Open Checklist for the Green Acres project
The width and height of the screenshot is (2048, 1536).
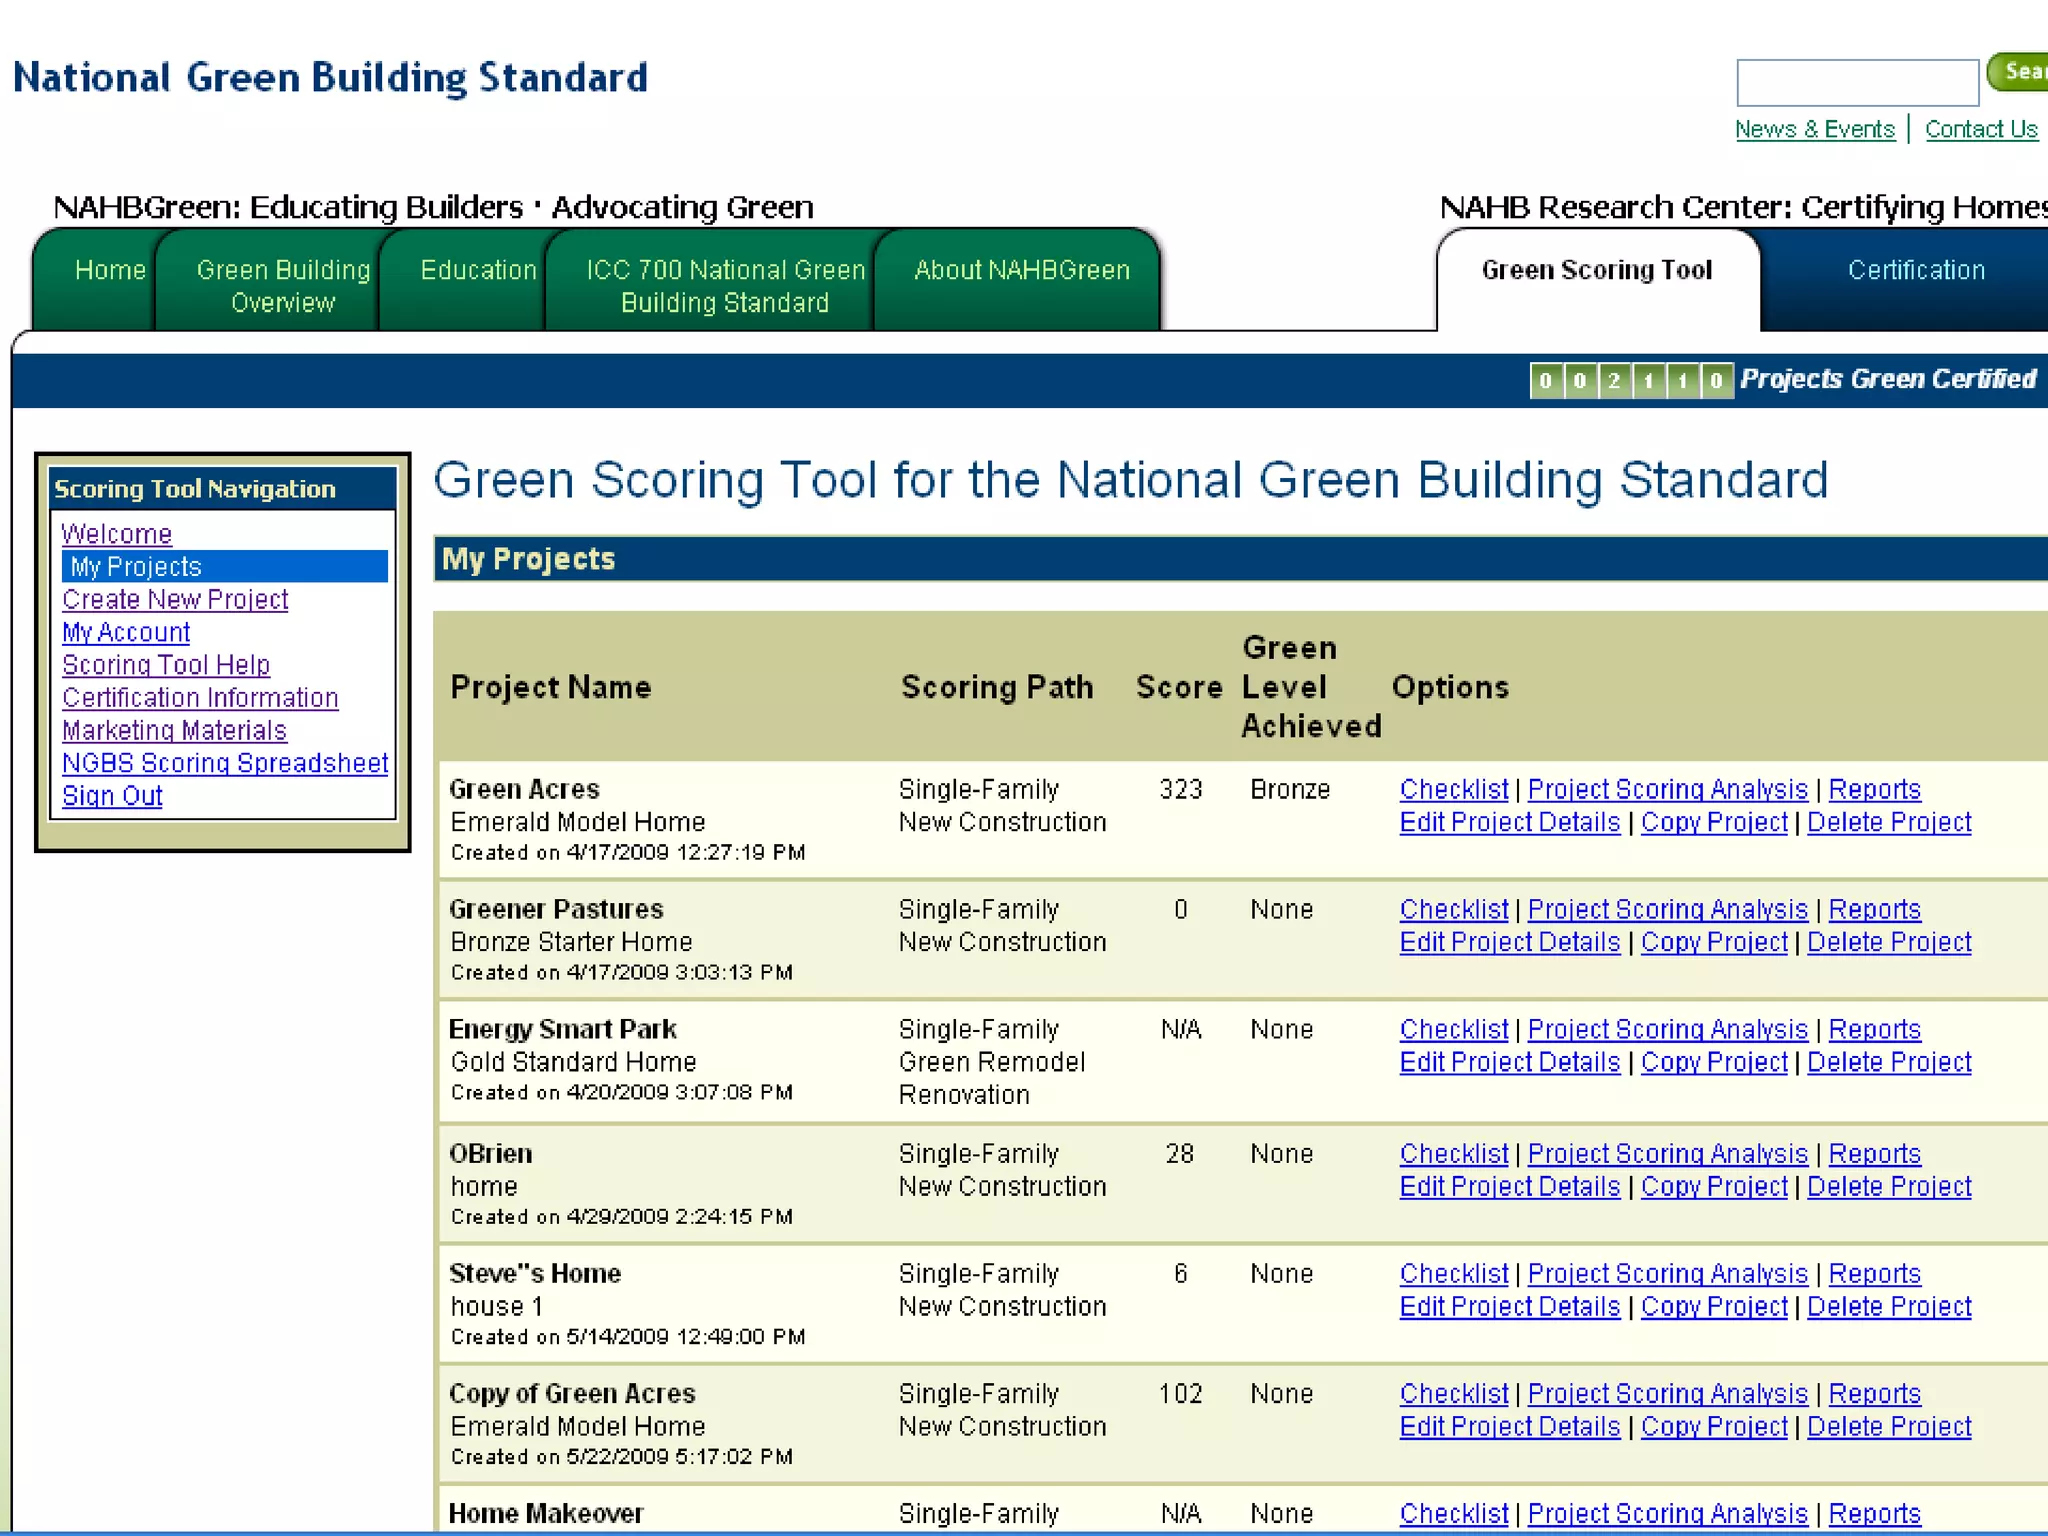point(1453,790)
